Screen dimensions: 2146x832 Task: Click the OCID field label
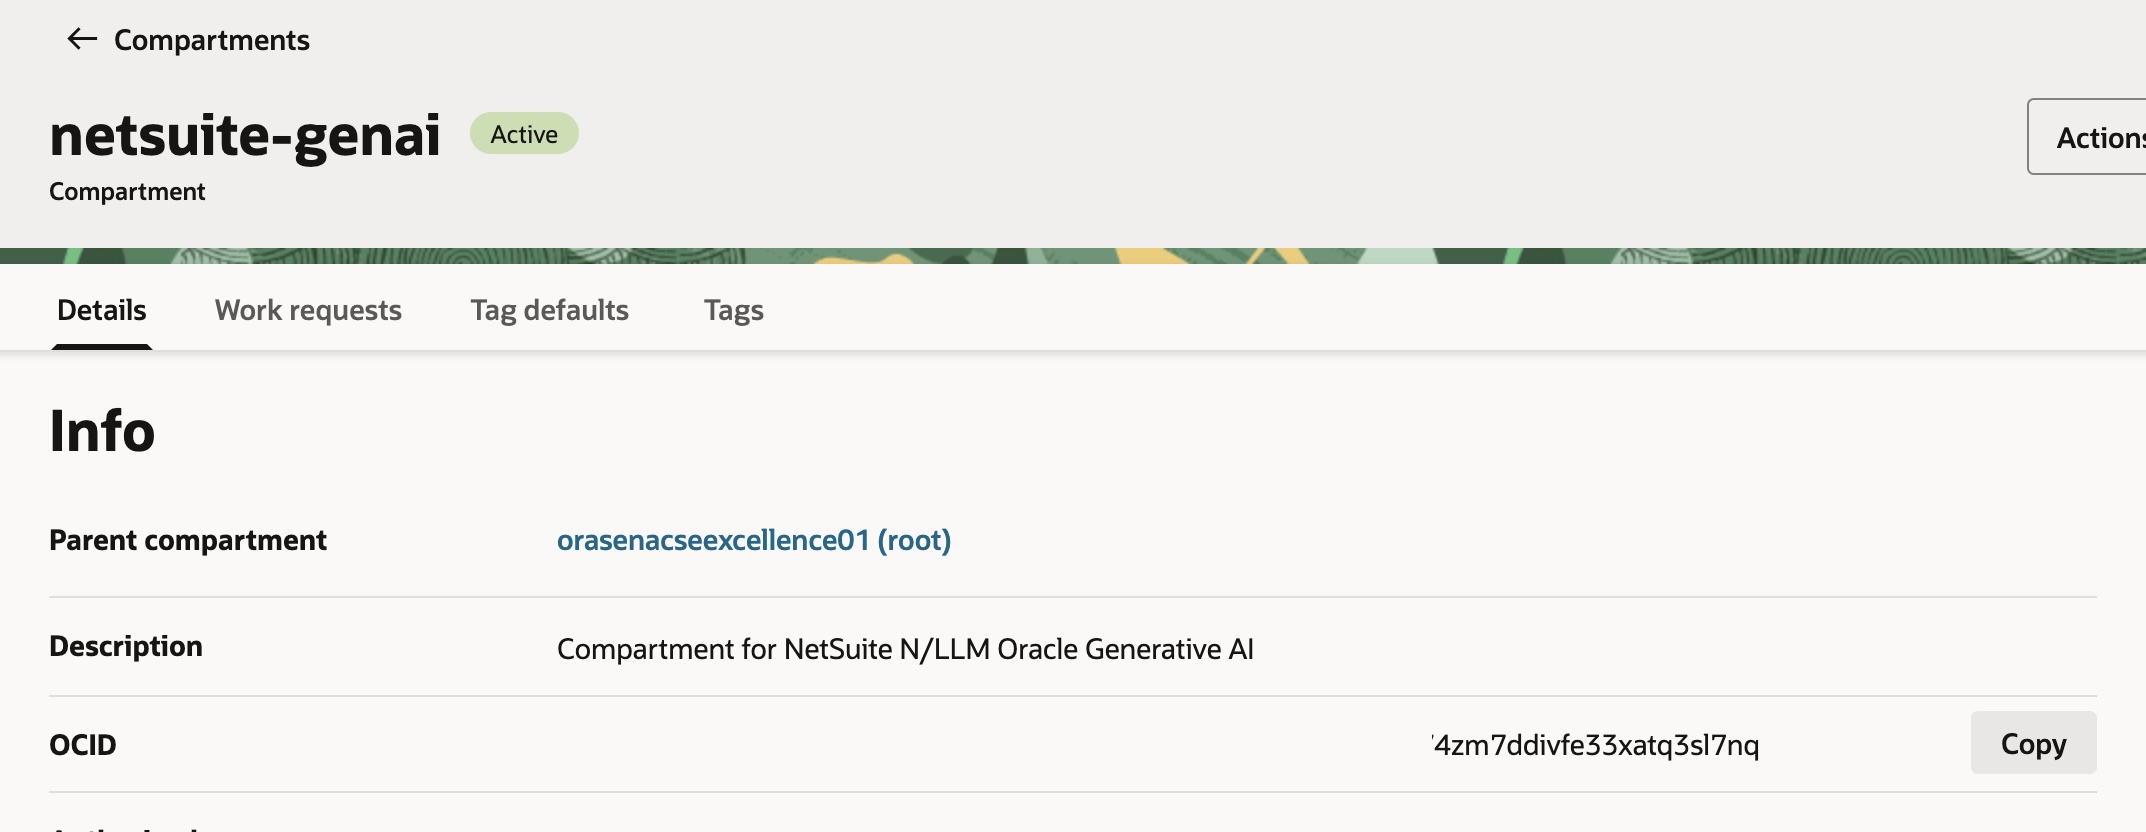83,745
